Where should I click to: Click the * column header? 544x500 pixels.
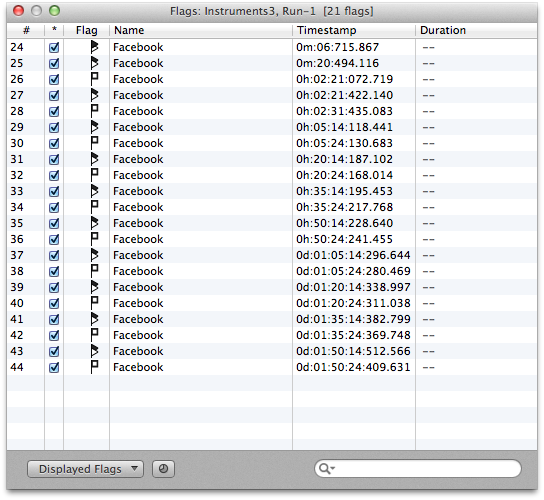(54, 31)
